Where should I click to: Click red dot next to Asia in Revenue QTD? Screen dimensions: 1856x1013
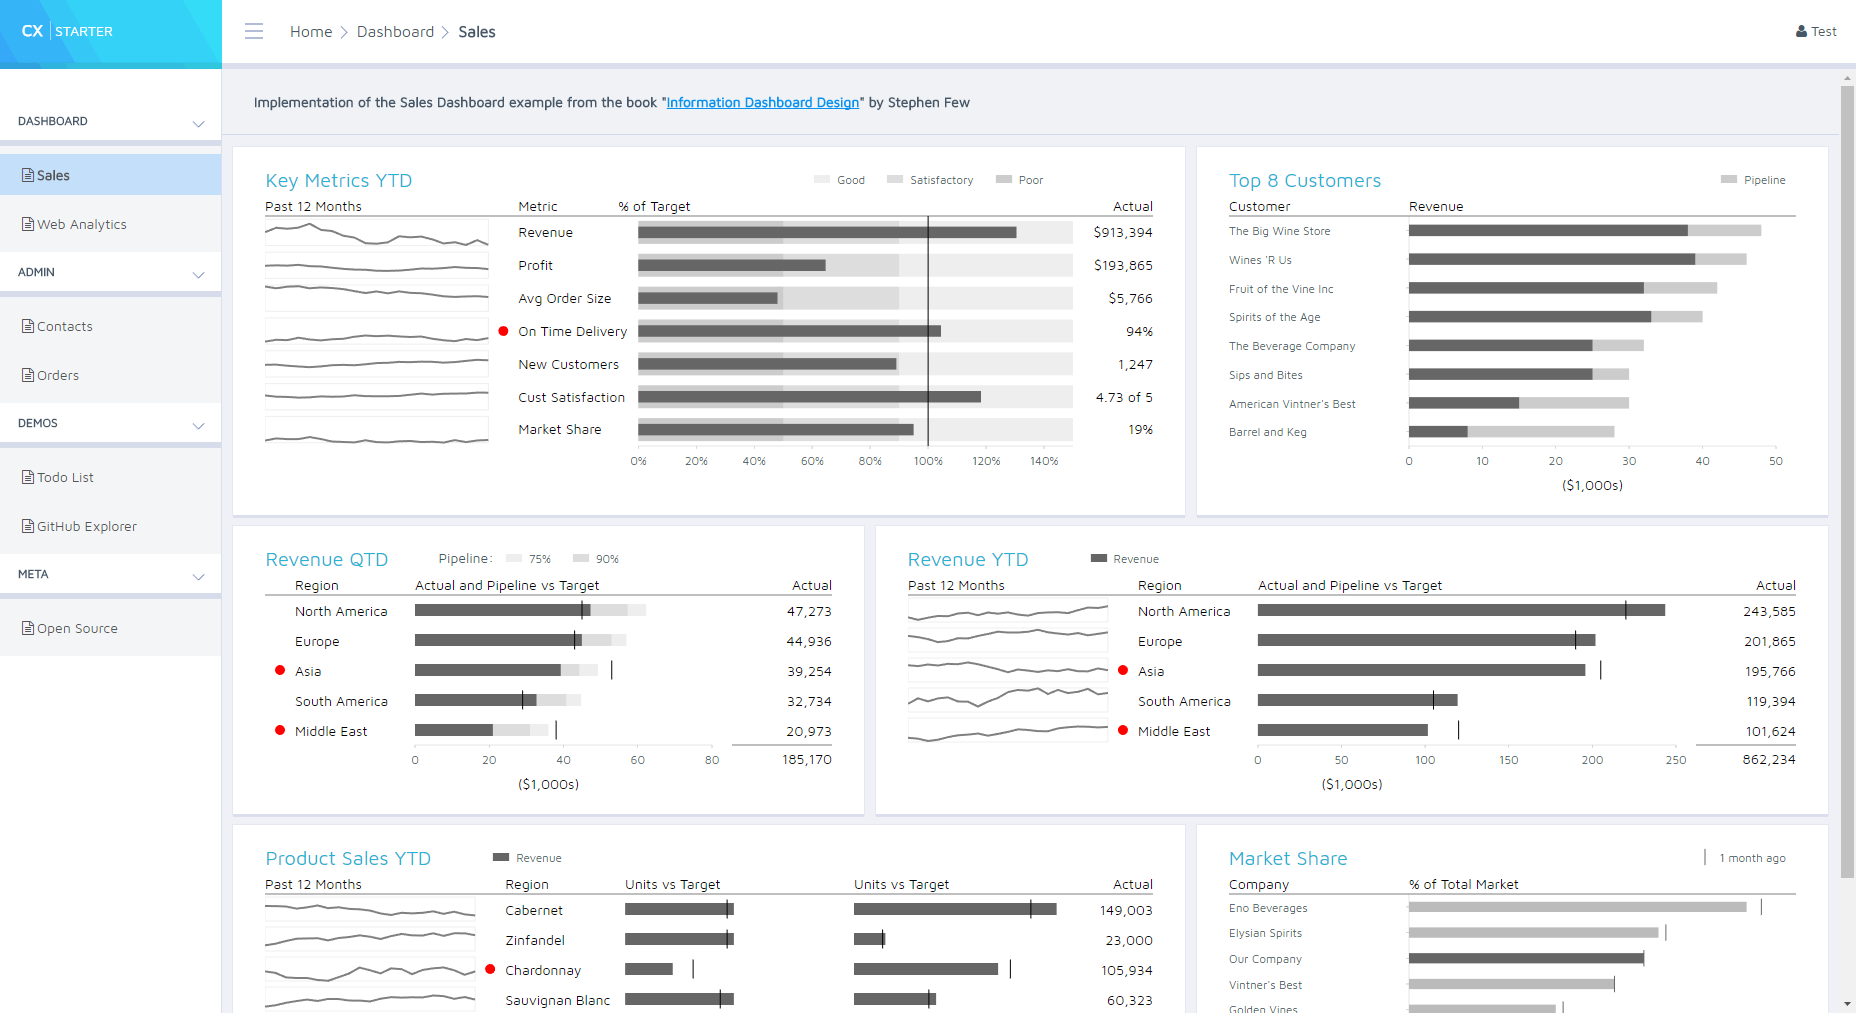(x=280, y=670)
